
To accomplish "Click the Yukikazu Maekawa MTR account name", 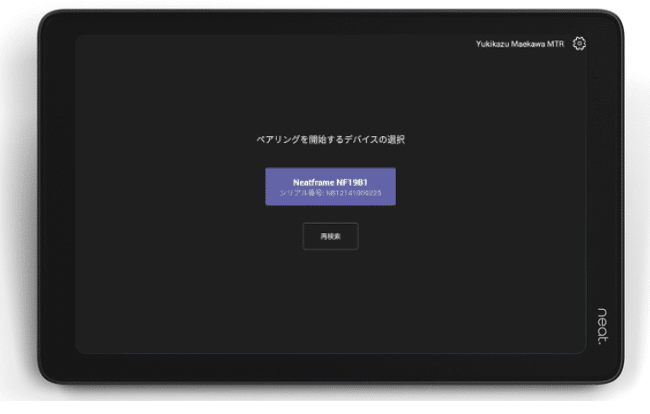I will pyautogui.click(x=520, y=44).
